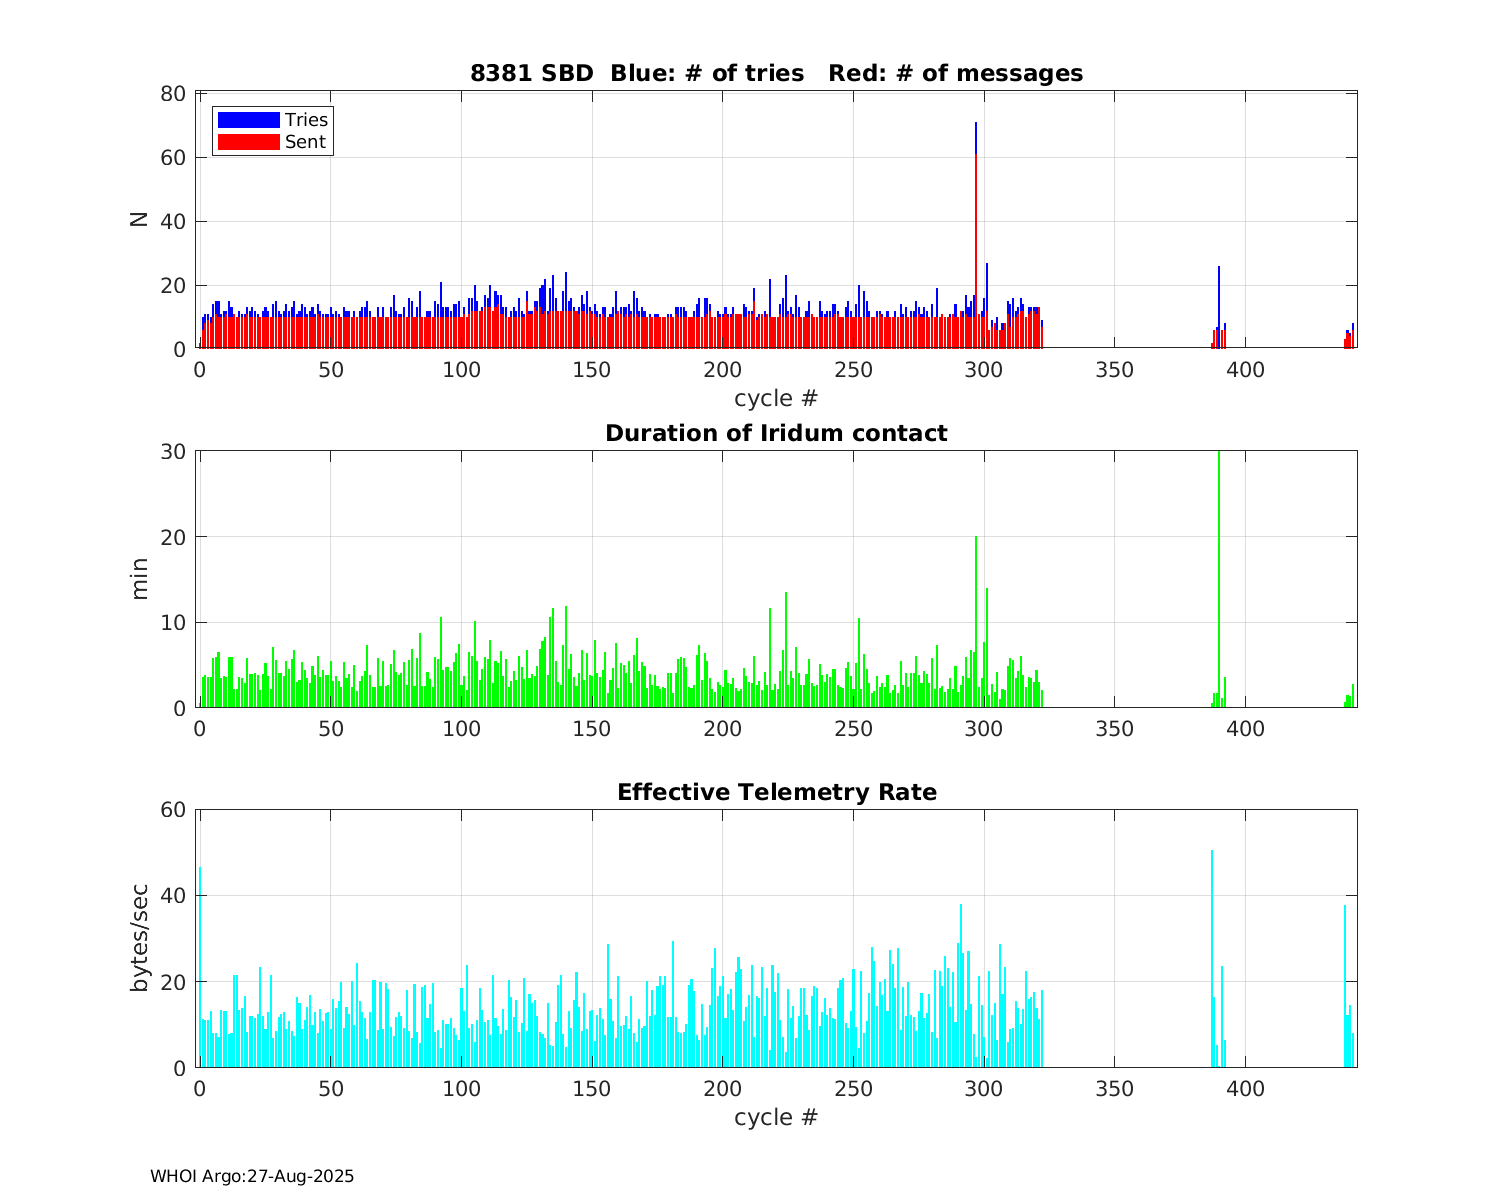
Task: Select the "Sent" legend label text
Action: [305, 142]
